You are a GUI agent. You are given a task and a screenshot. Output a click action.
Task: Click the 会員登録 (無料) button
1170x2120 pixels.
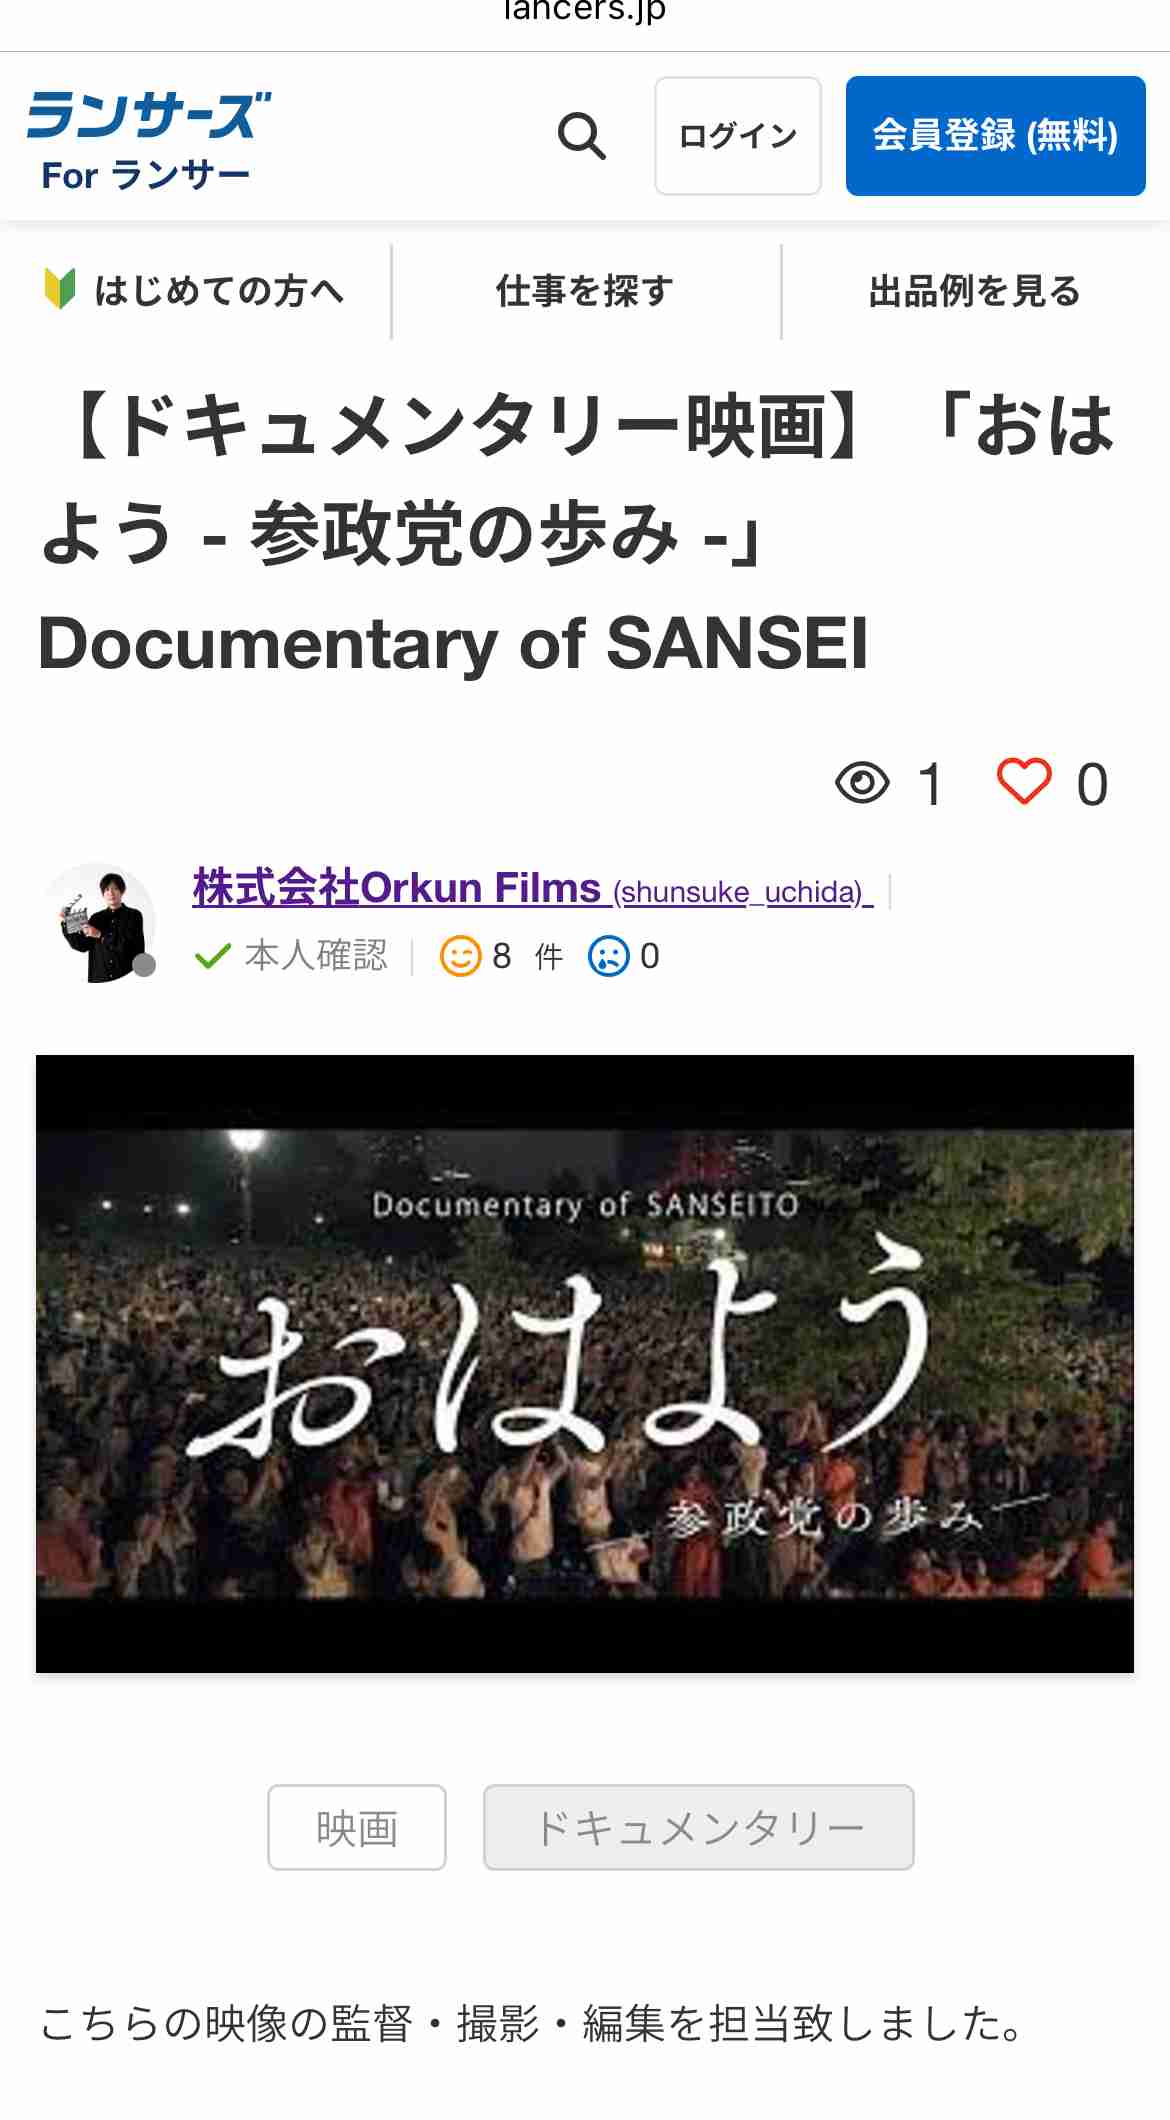pos(995,136)
